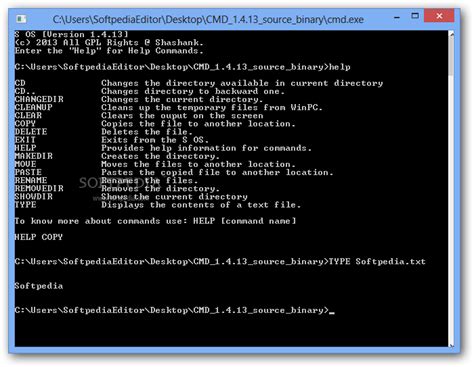Click the 'MAKEDIR' command name
This screenshot has width=474, height=367.
(x=33, y=156)
